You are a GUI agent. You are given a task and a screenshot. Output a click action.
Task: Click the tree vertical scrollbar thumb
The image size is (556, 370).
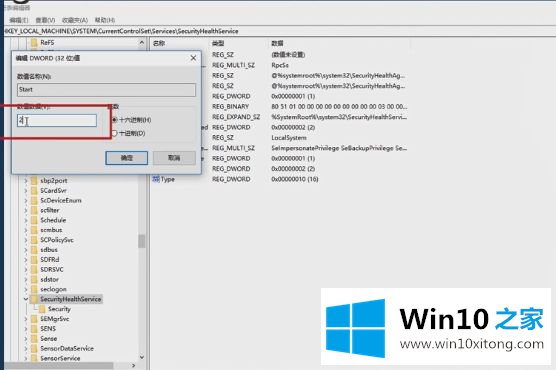(141, 241)
